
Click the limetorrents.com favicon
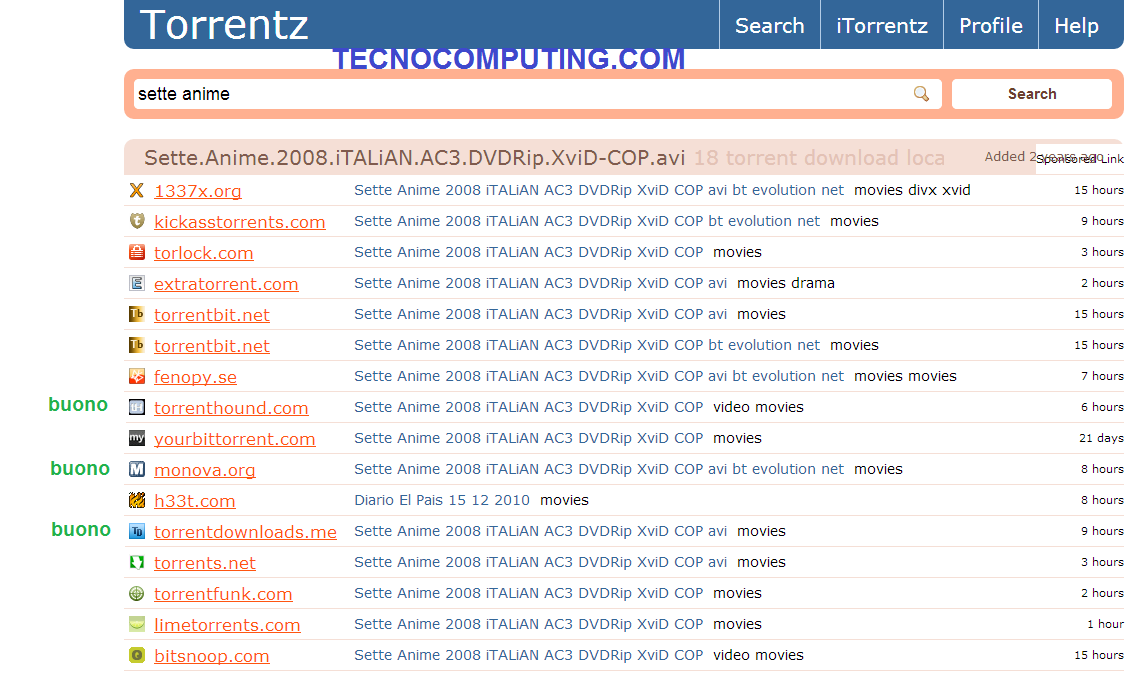[136, 624]
